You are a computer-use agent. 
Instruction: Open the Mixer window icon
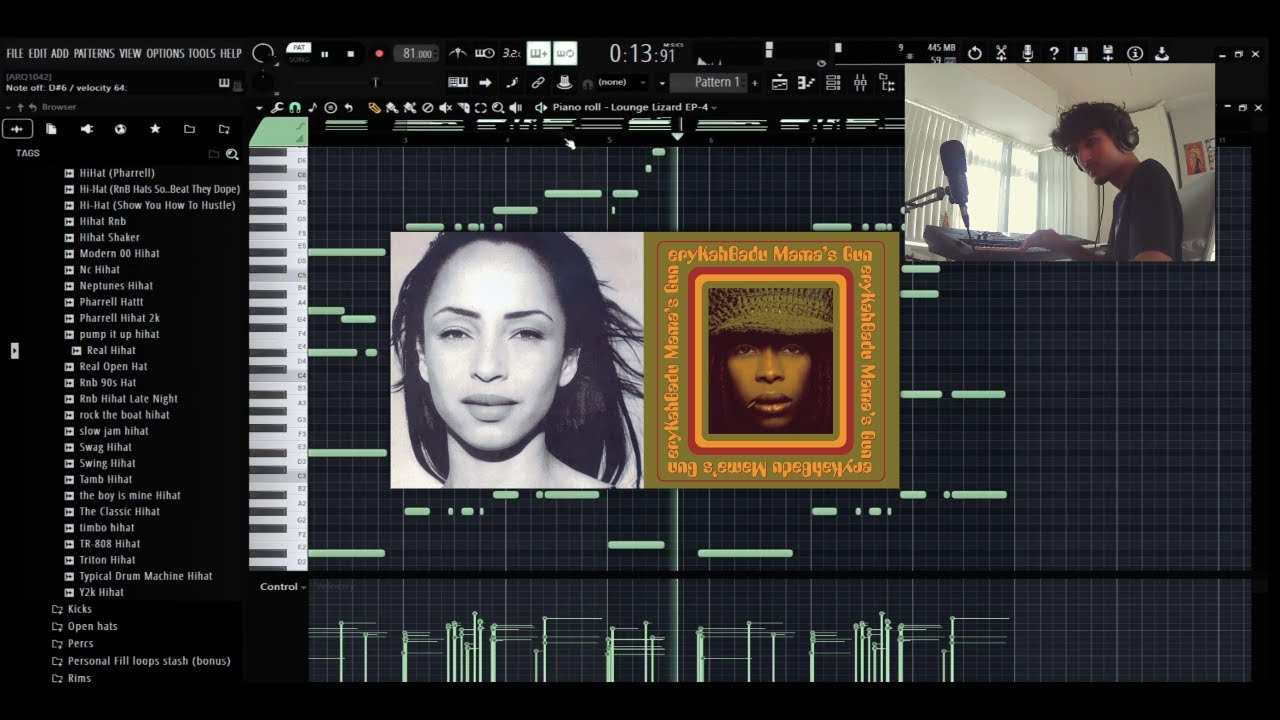[860, 83]
